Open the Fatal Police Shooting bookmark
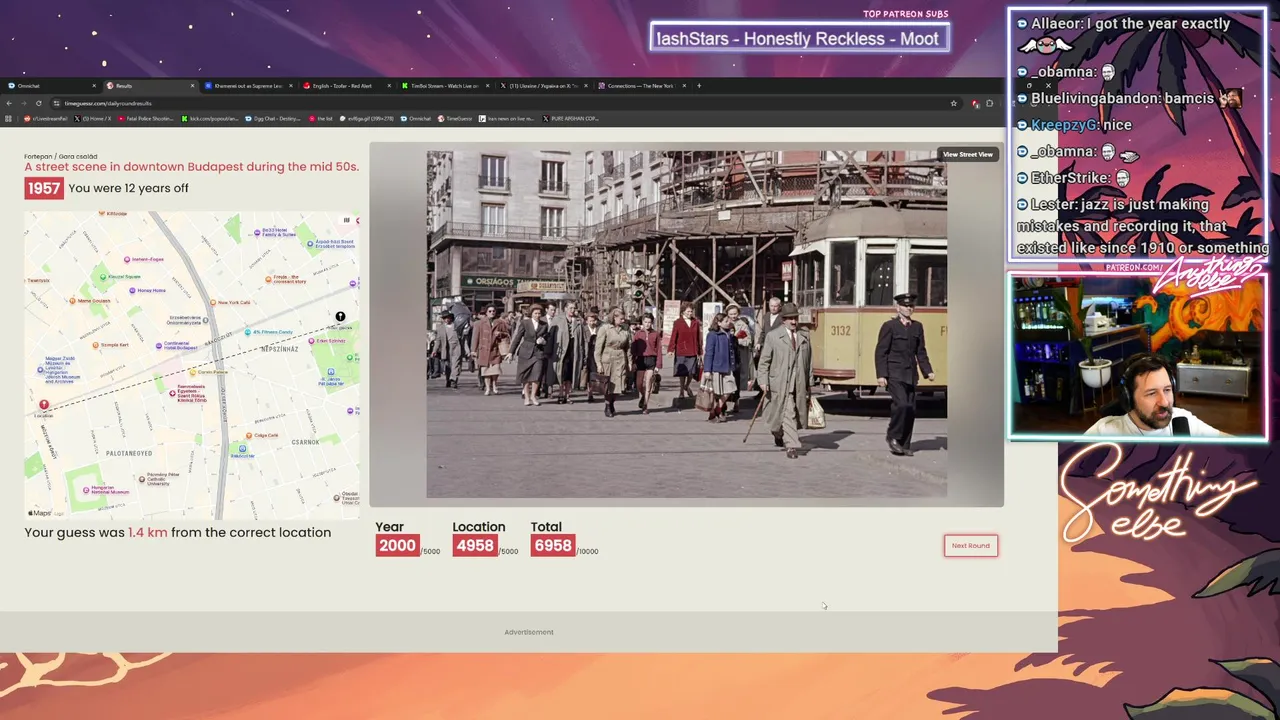This screenshot has width=1280, height=720. [x=146, y=118]
